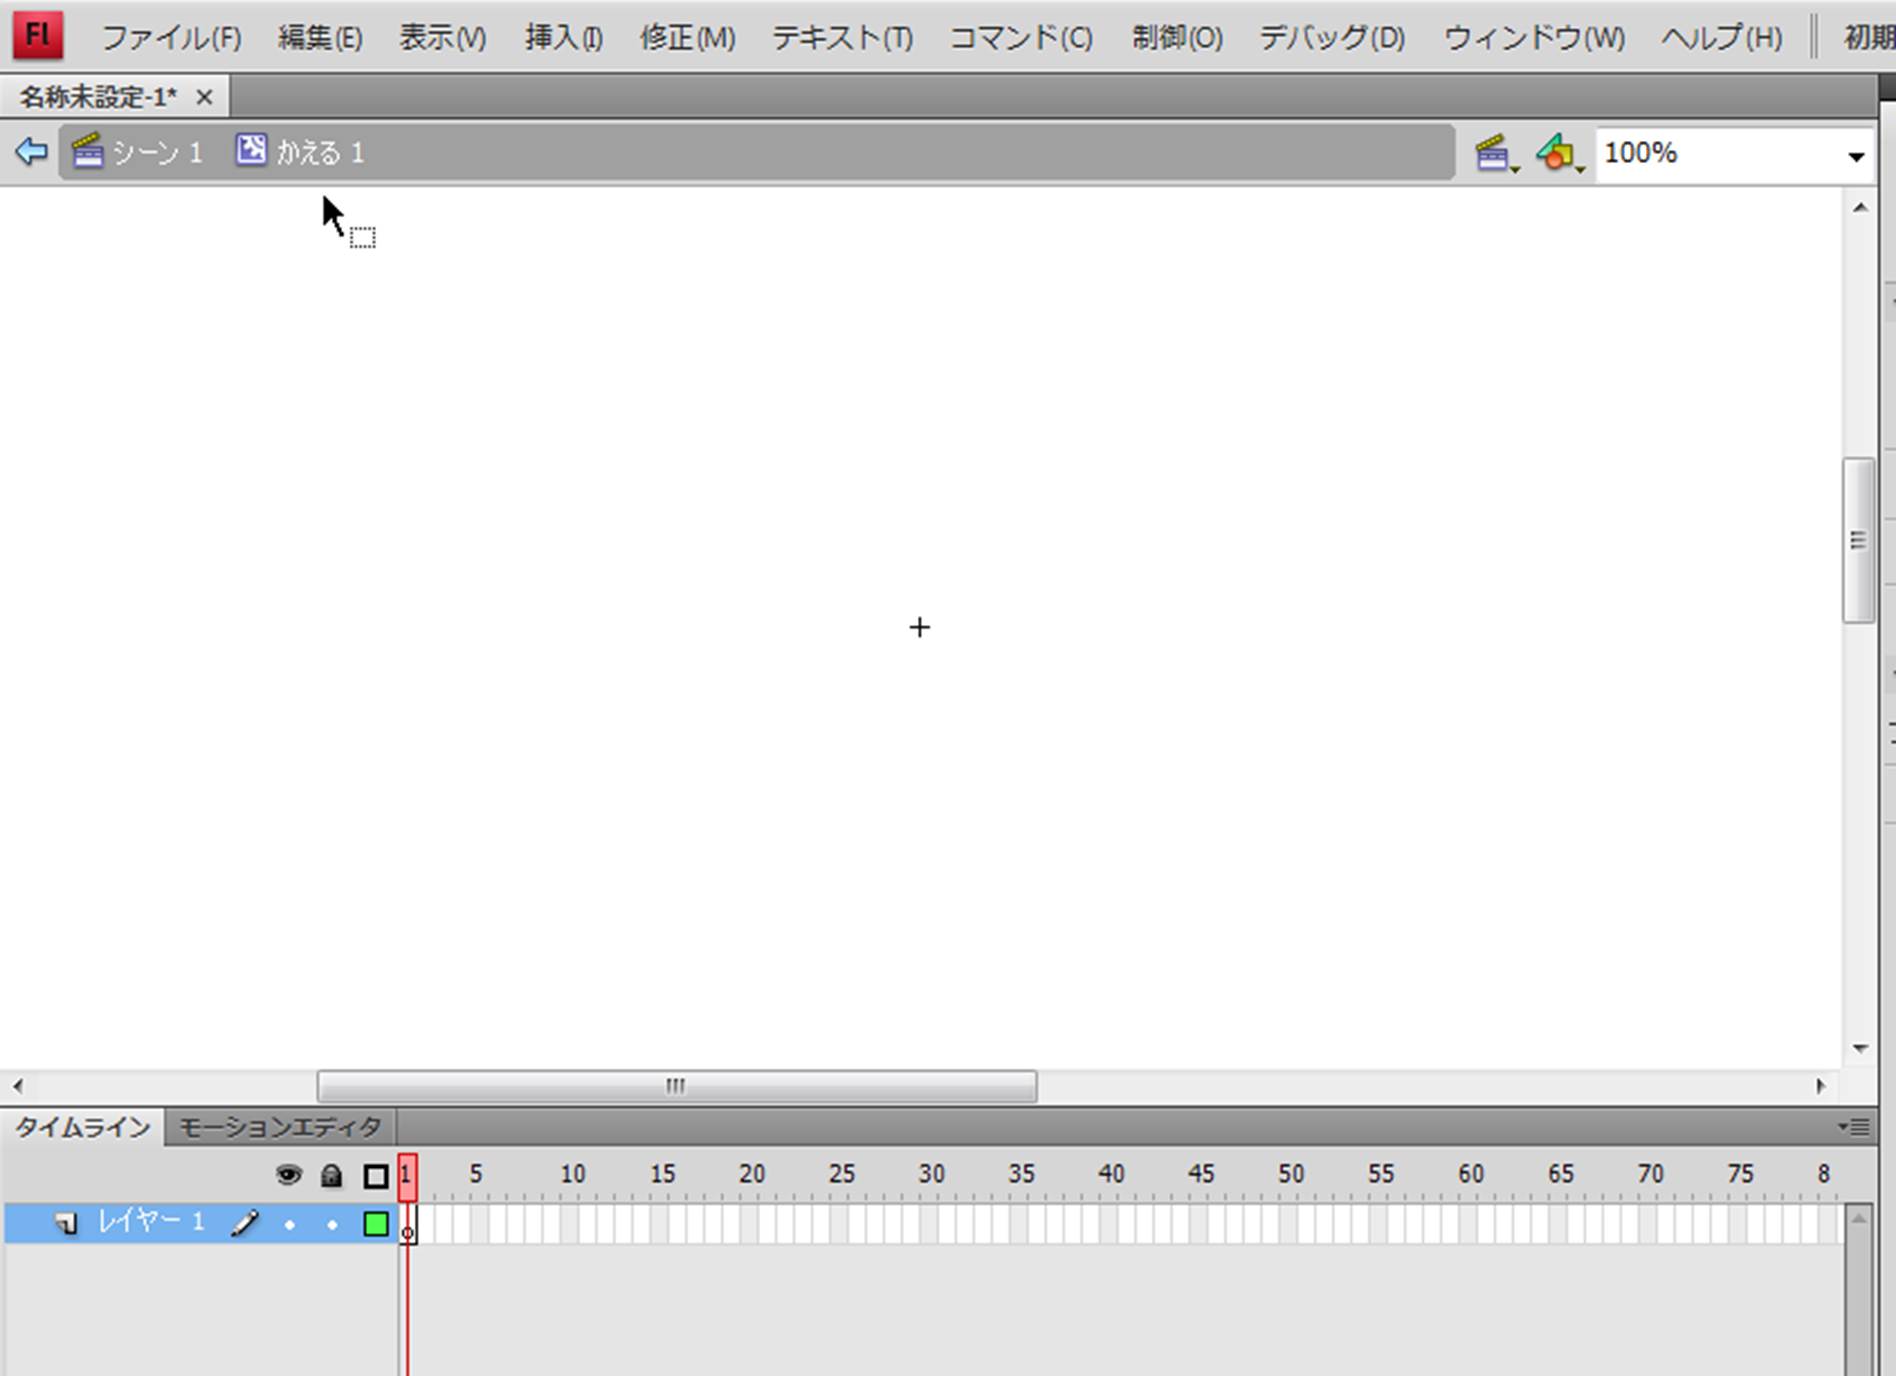This screenshot has width=1896, height=1376.
Task: Close the 名称未設定-1 document tab
Action: [x=204, y=97]
